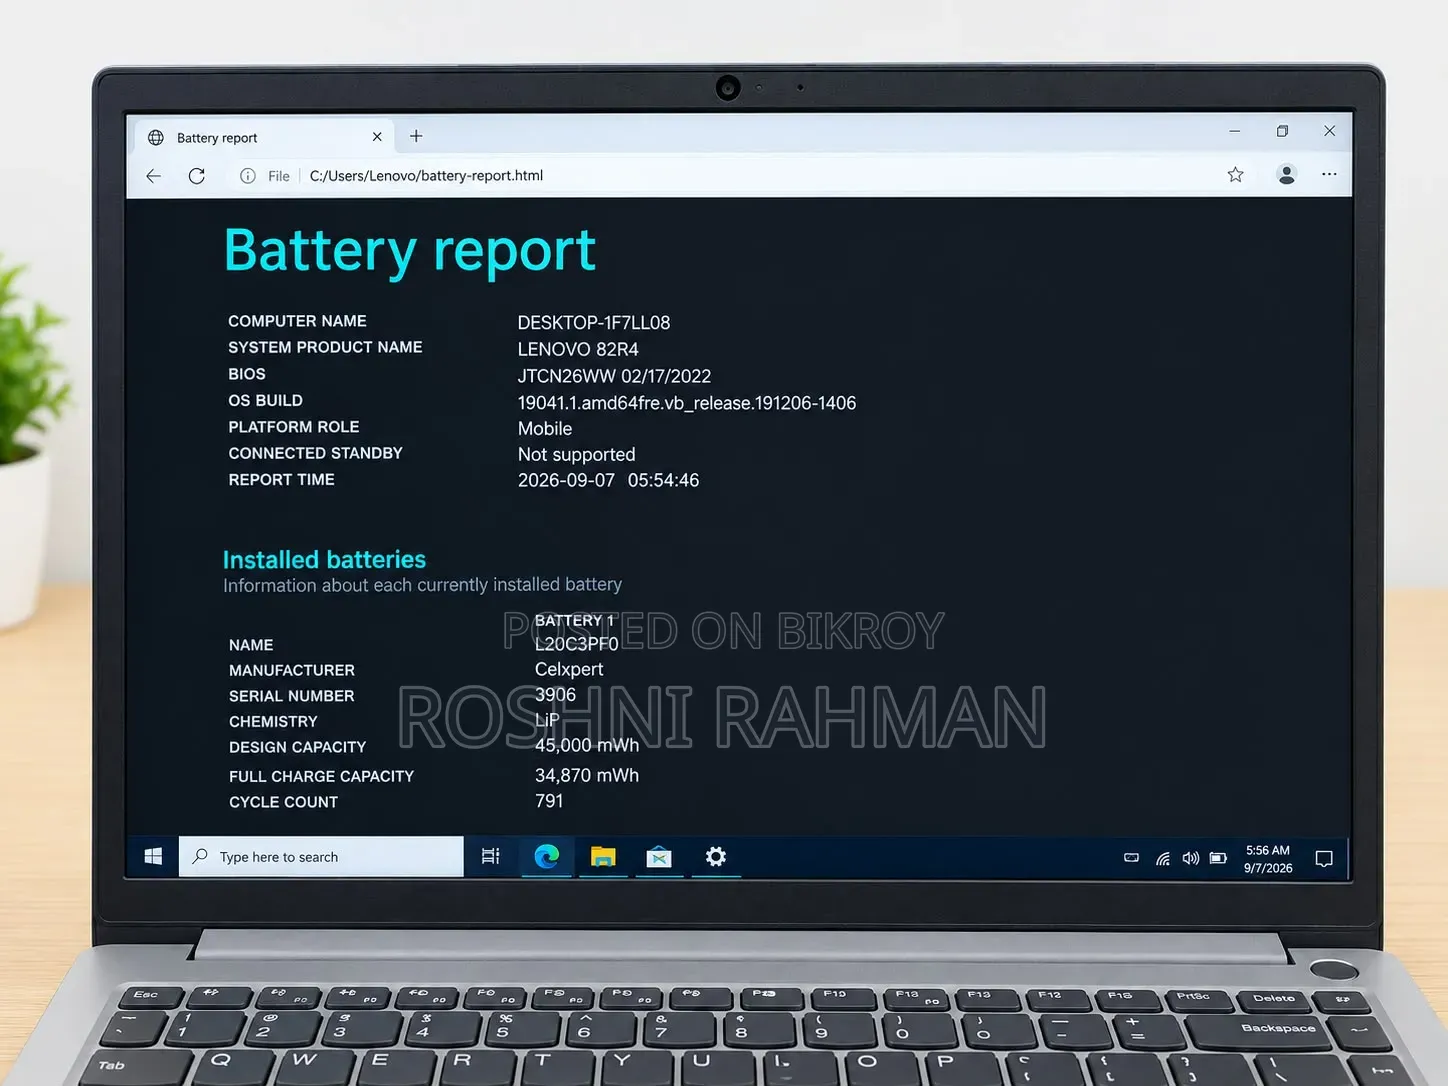Image resolution: width=1448 pixels, height=1086 pixels.
Task: Open the Action Center notifications icon
Action: point(1324,859)
